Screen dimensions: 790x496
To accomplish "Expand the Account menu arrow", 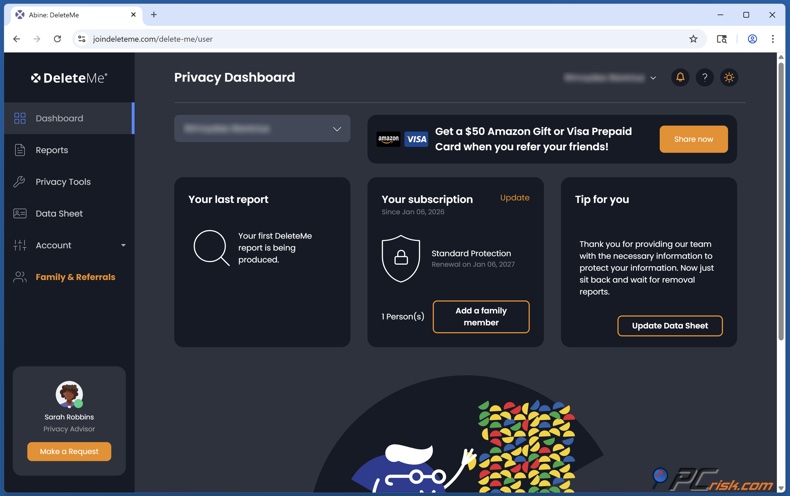I will click(123, 245).
